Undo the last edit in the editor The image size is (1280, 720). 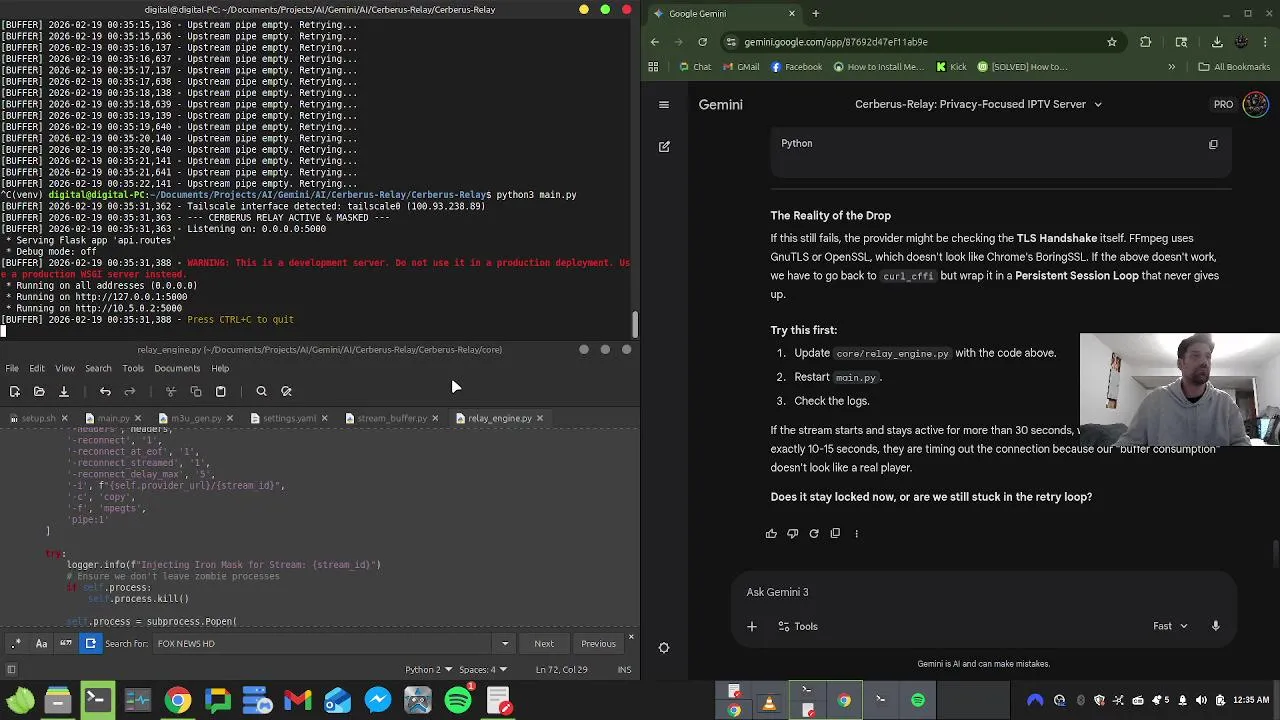click(105, 391)
